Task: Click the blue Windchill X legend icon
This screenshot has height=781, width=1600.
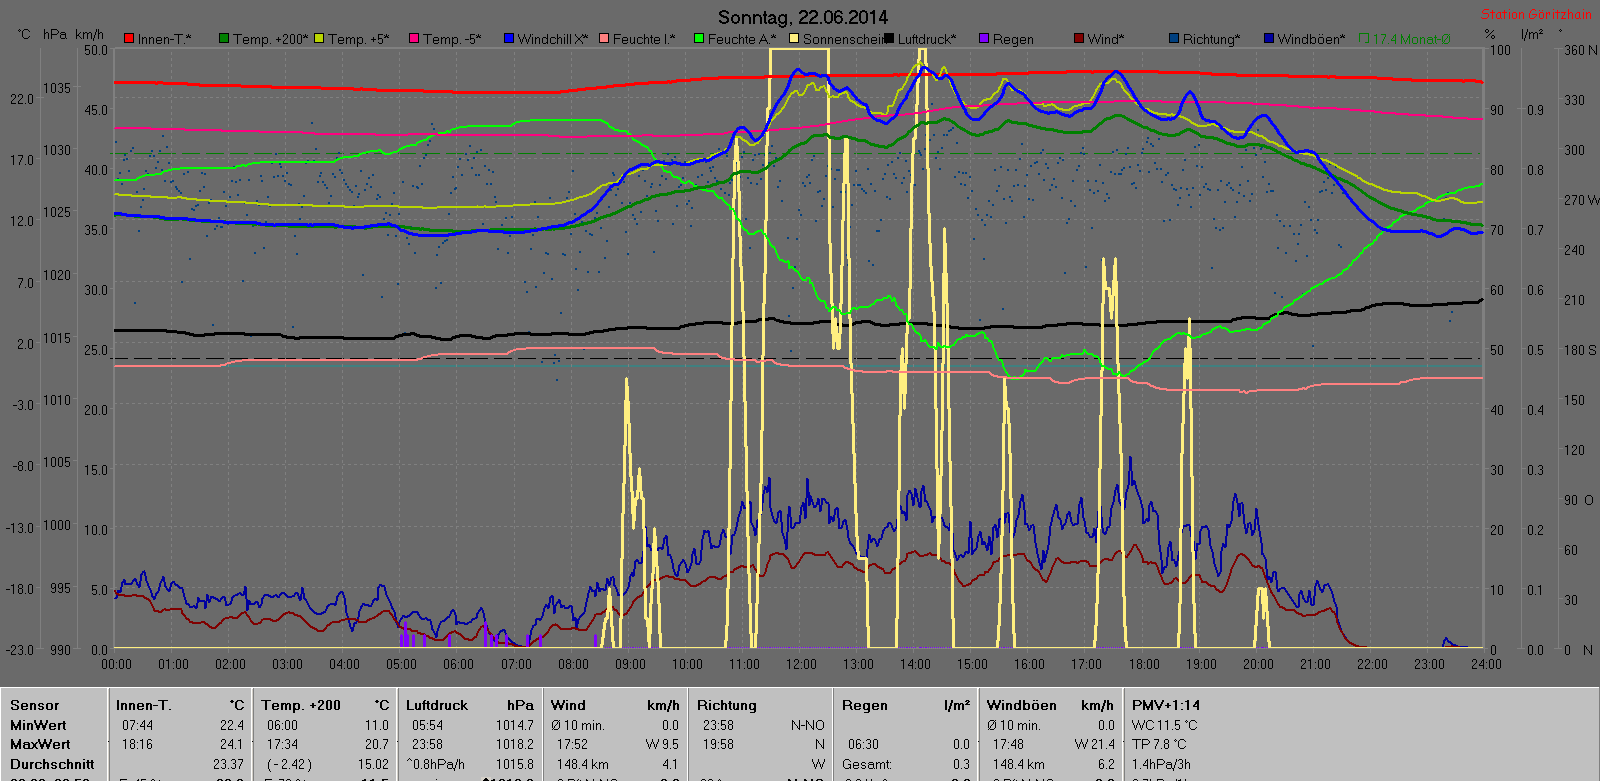Action: pyautogui.click(x=509, y=39)
